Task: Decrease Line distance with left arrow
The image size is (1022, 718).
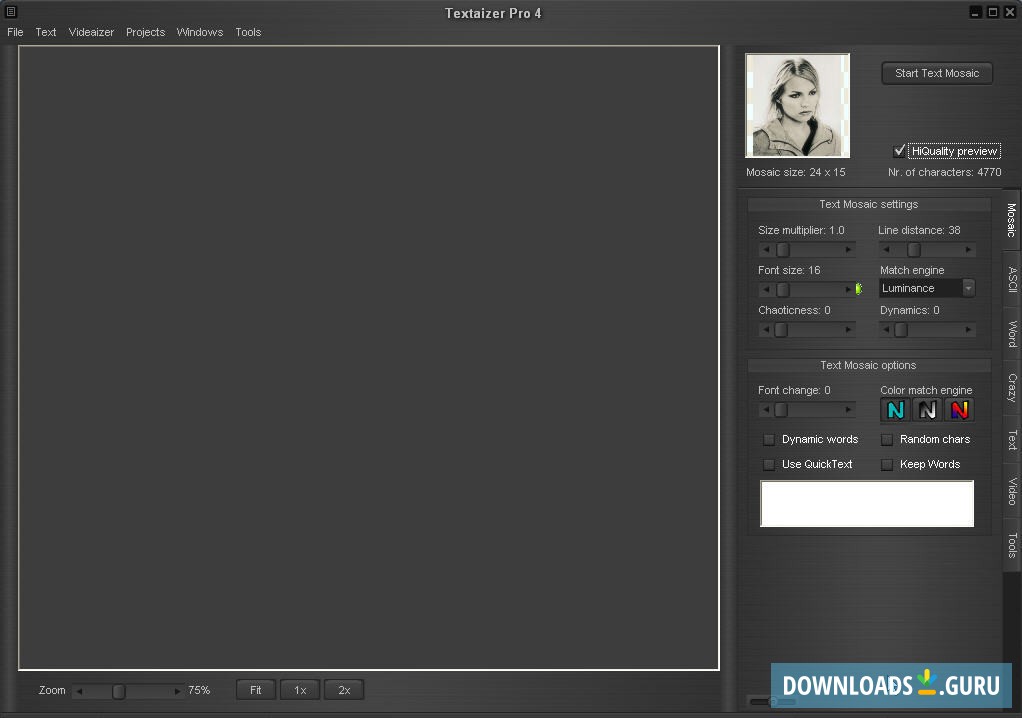Action: (886, 250)
